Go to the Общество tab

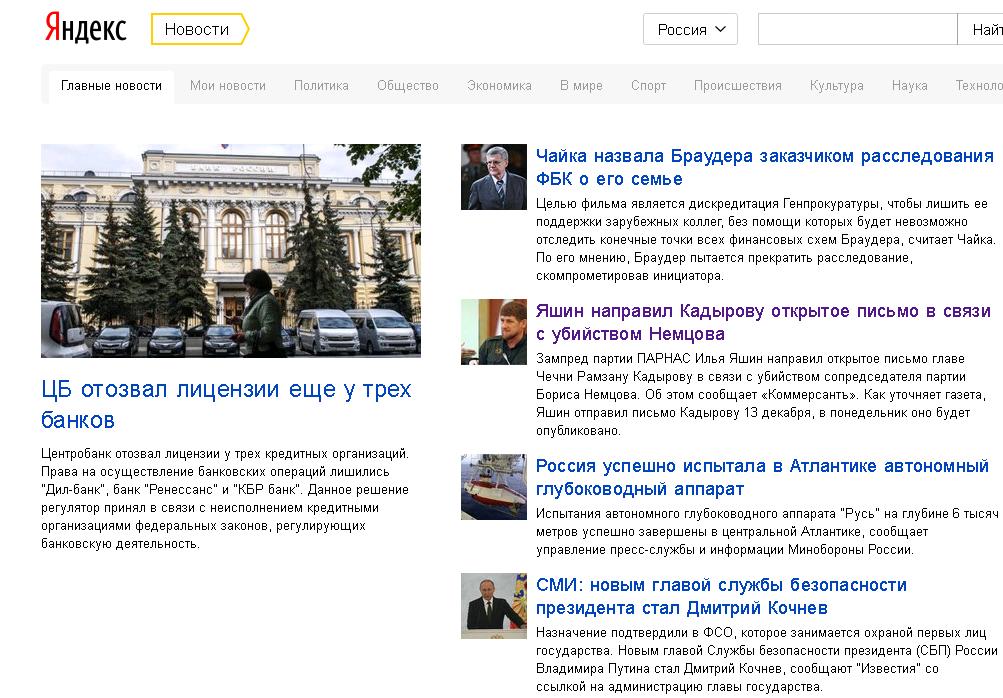click(408, 86)
